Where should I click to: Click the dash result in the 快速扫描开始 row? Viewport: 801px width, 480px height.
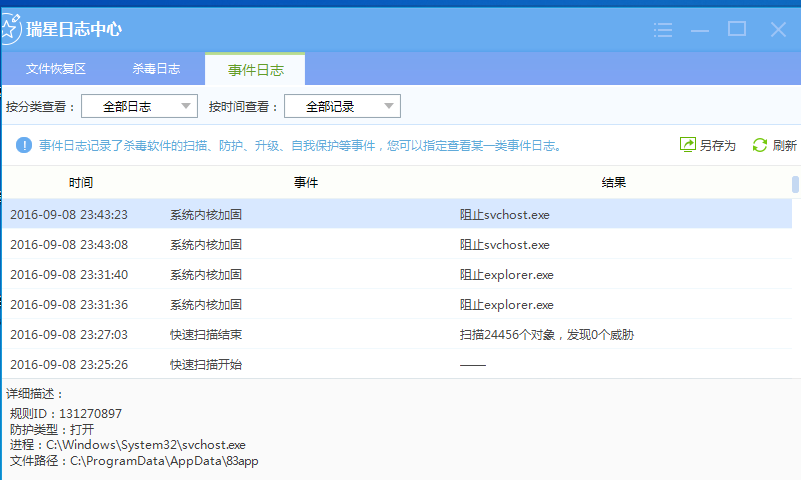(473, 365)
